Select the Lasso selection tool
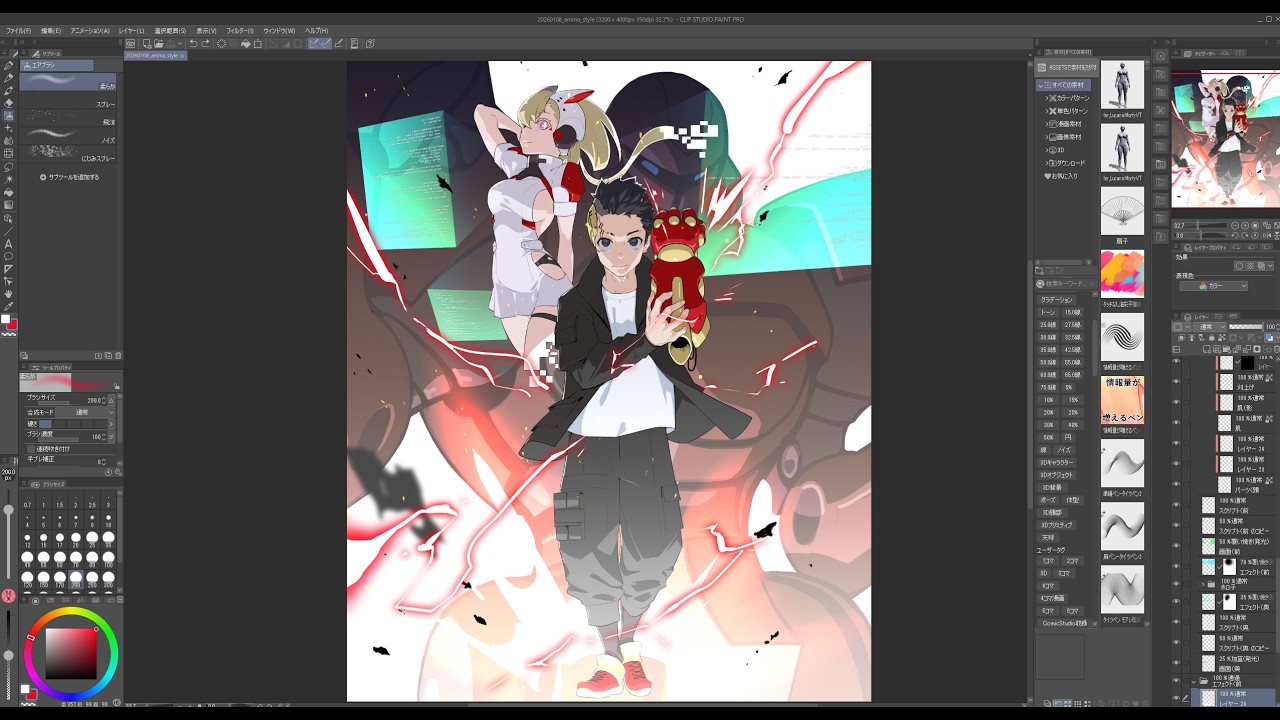This screenshot has height=720, width=1280. pos(9,166)
